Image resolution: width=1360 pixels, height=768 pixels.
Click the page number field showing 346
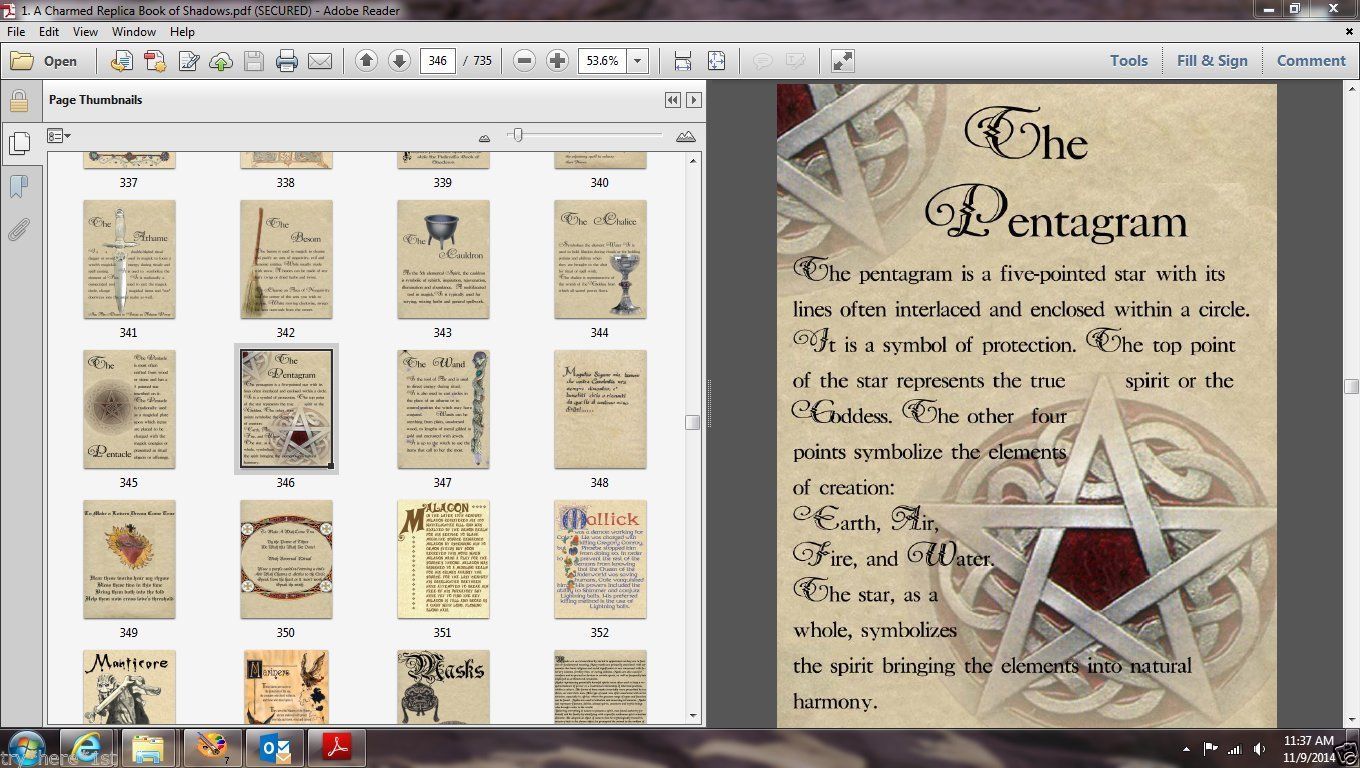click(x=437, y=61)
